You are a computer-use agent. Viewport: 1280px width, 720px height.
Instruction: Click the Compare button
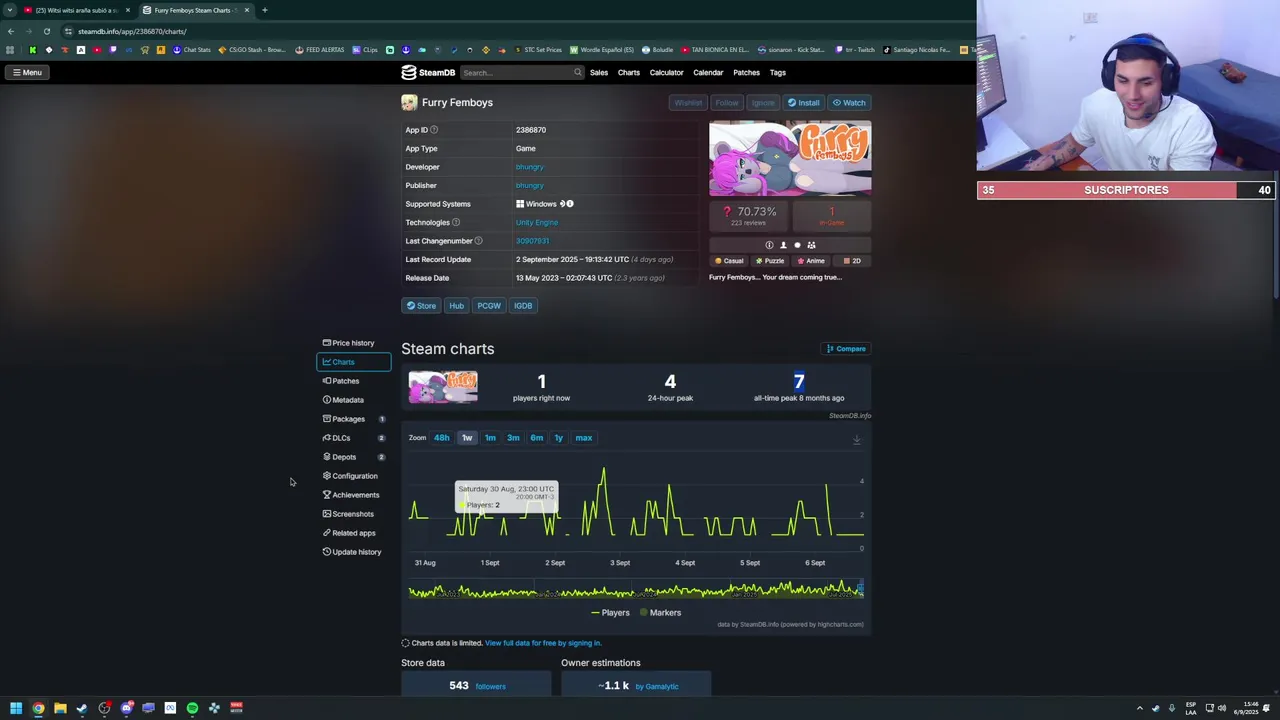[846, 349]
